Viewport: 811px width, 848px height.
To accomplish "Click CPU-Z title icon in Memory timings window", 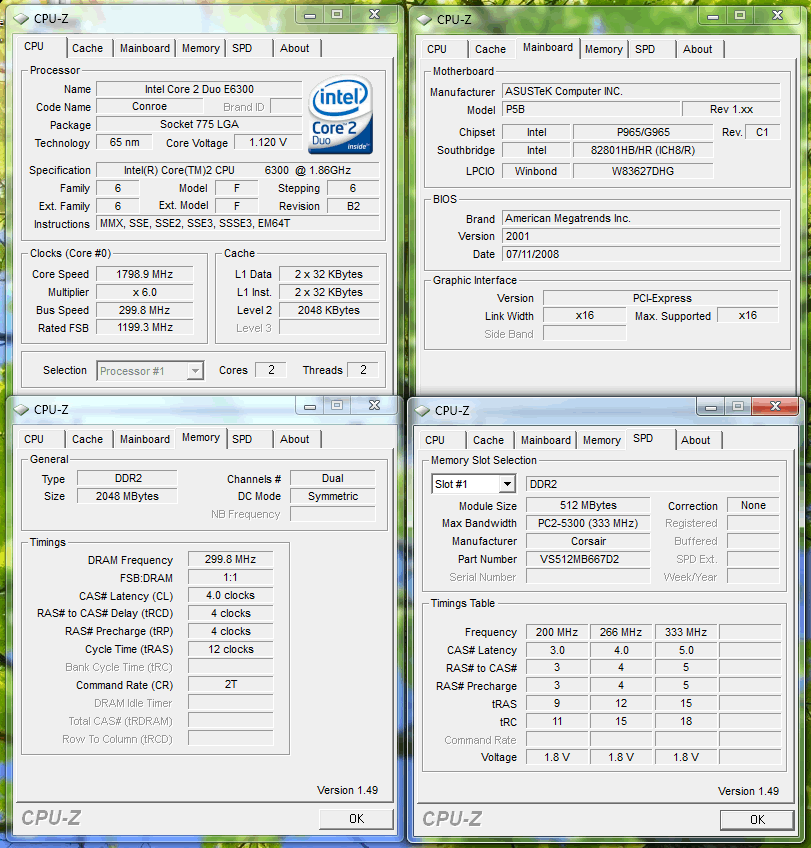I will pyautogui.click(x=21, y=409).
